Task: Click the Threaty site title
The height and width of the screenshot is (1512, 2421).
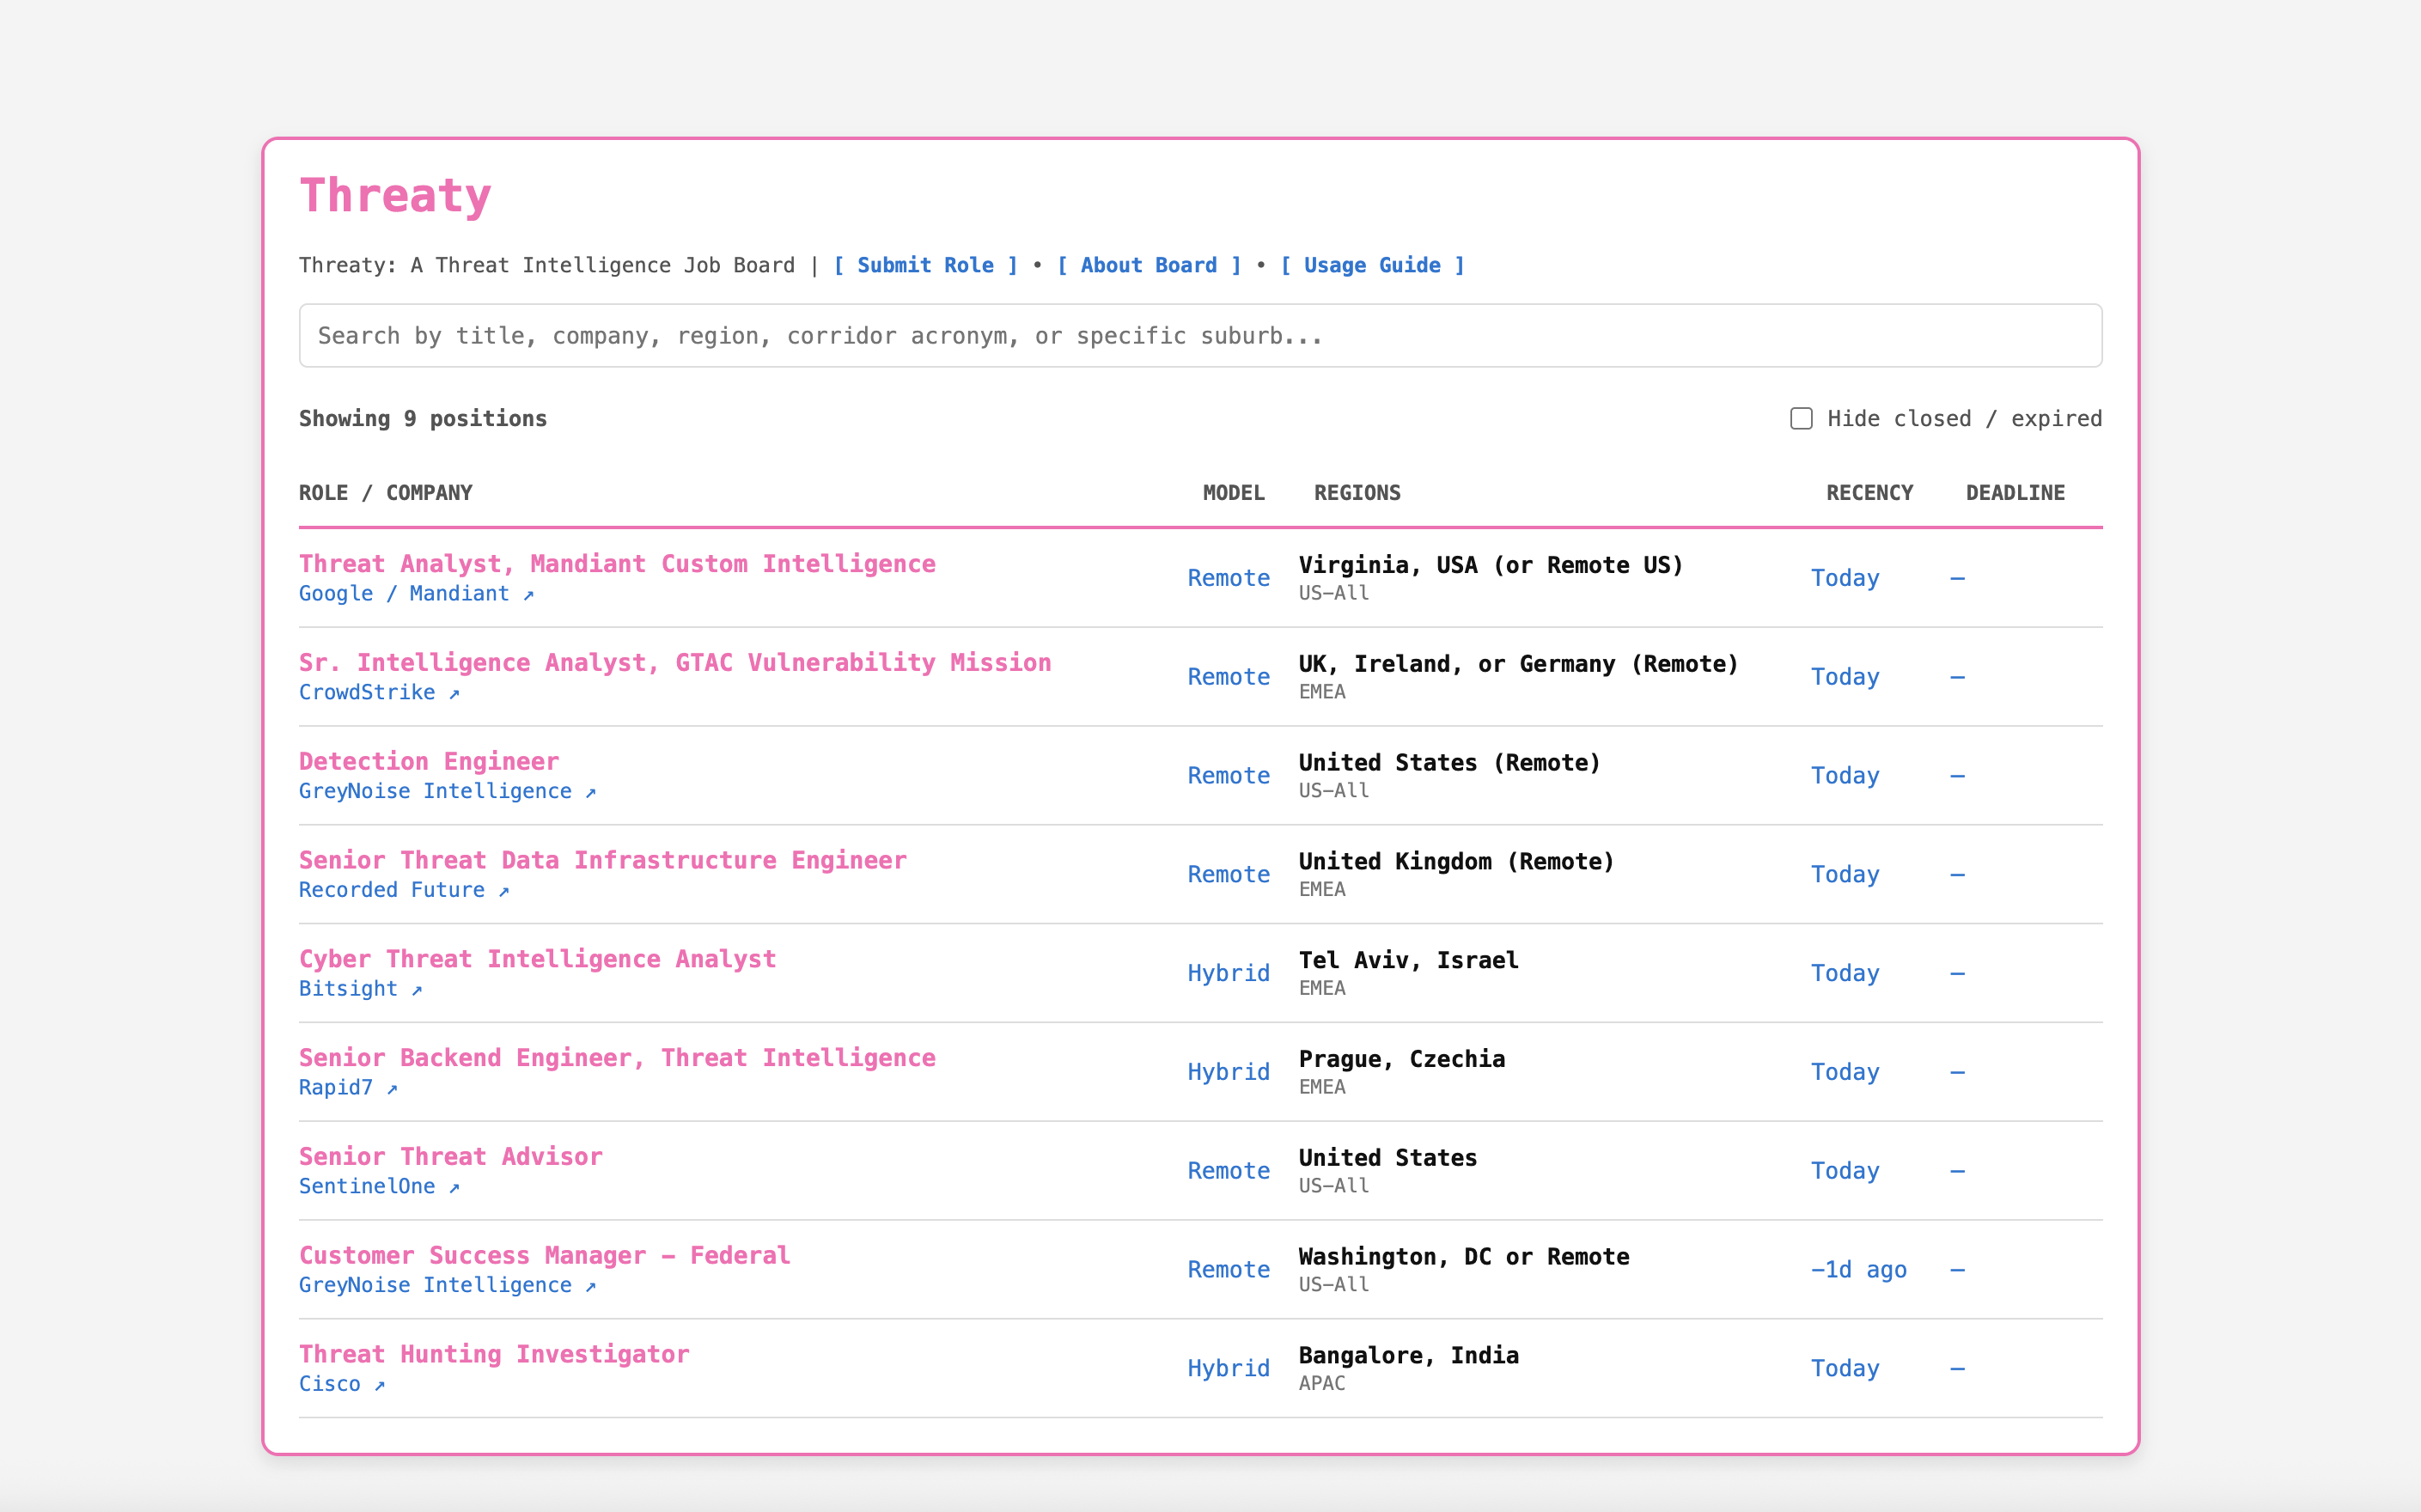Action: click(x=395, y=195)
